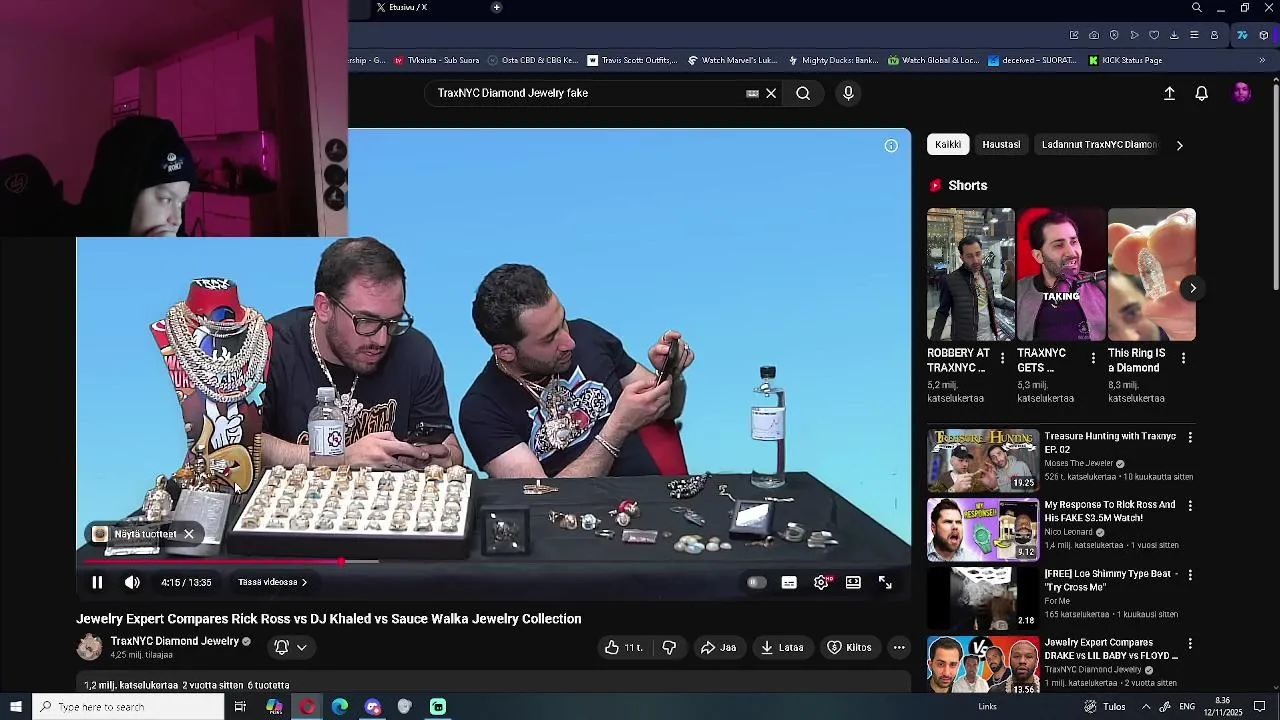Expand notification bell dropdown for channel
Image resolution: width=1280 pixels, height=720 pixels.
[x=291, y=647]
